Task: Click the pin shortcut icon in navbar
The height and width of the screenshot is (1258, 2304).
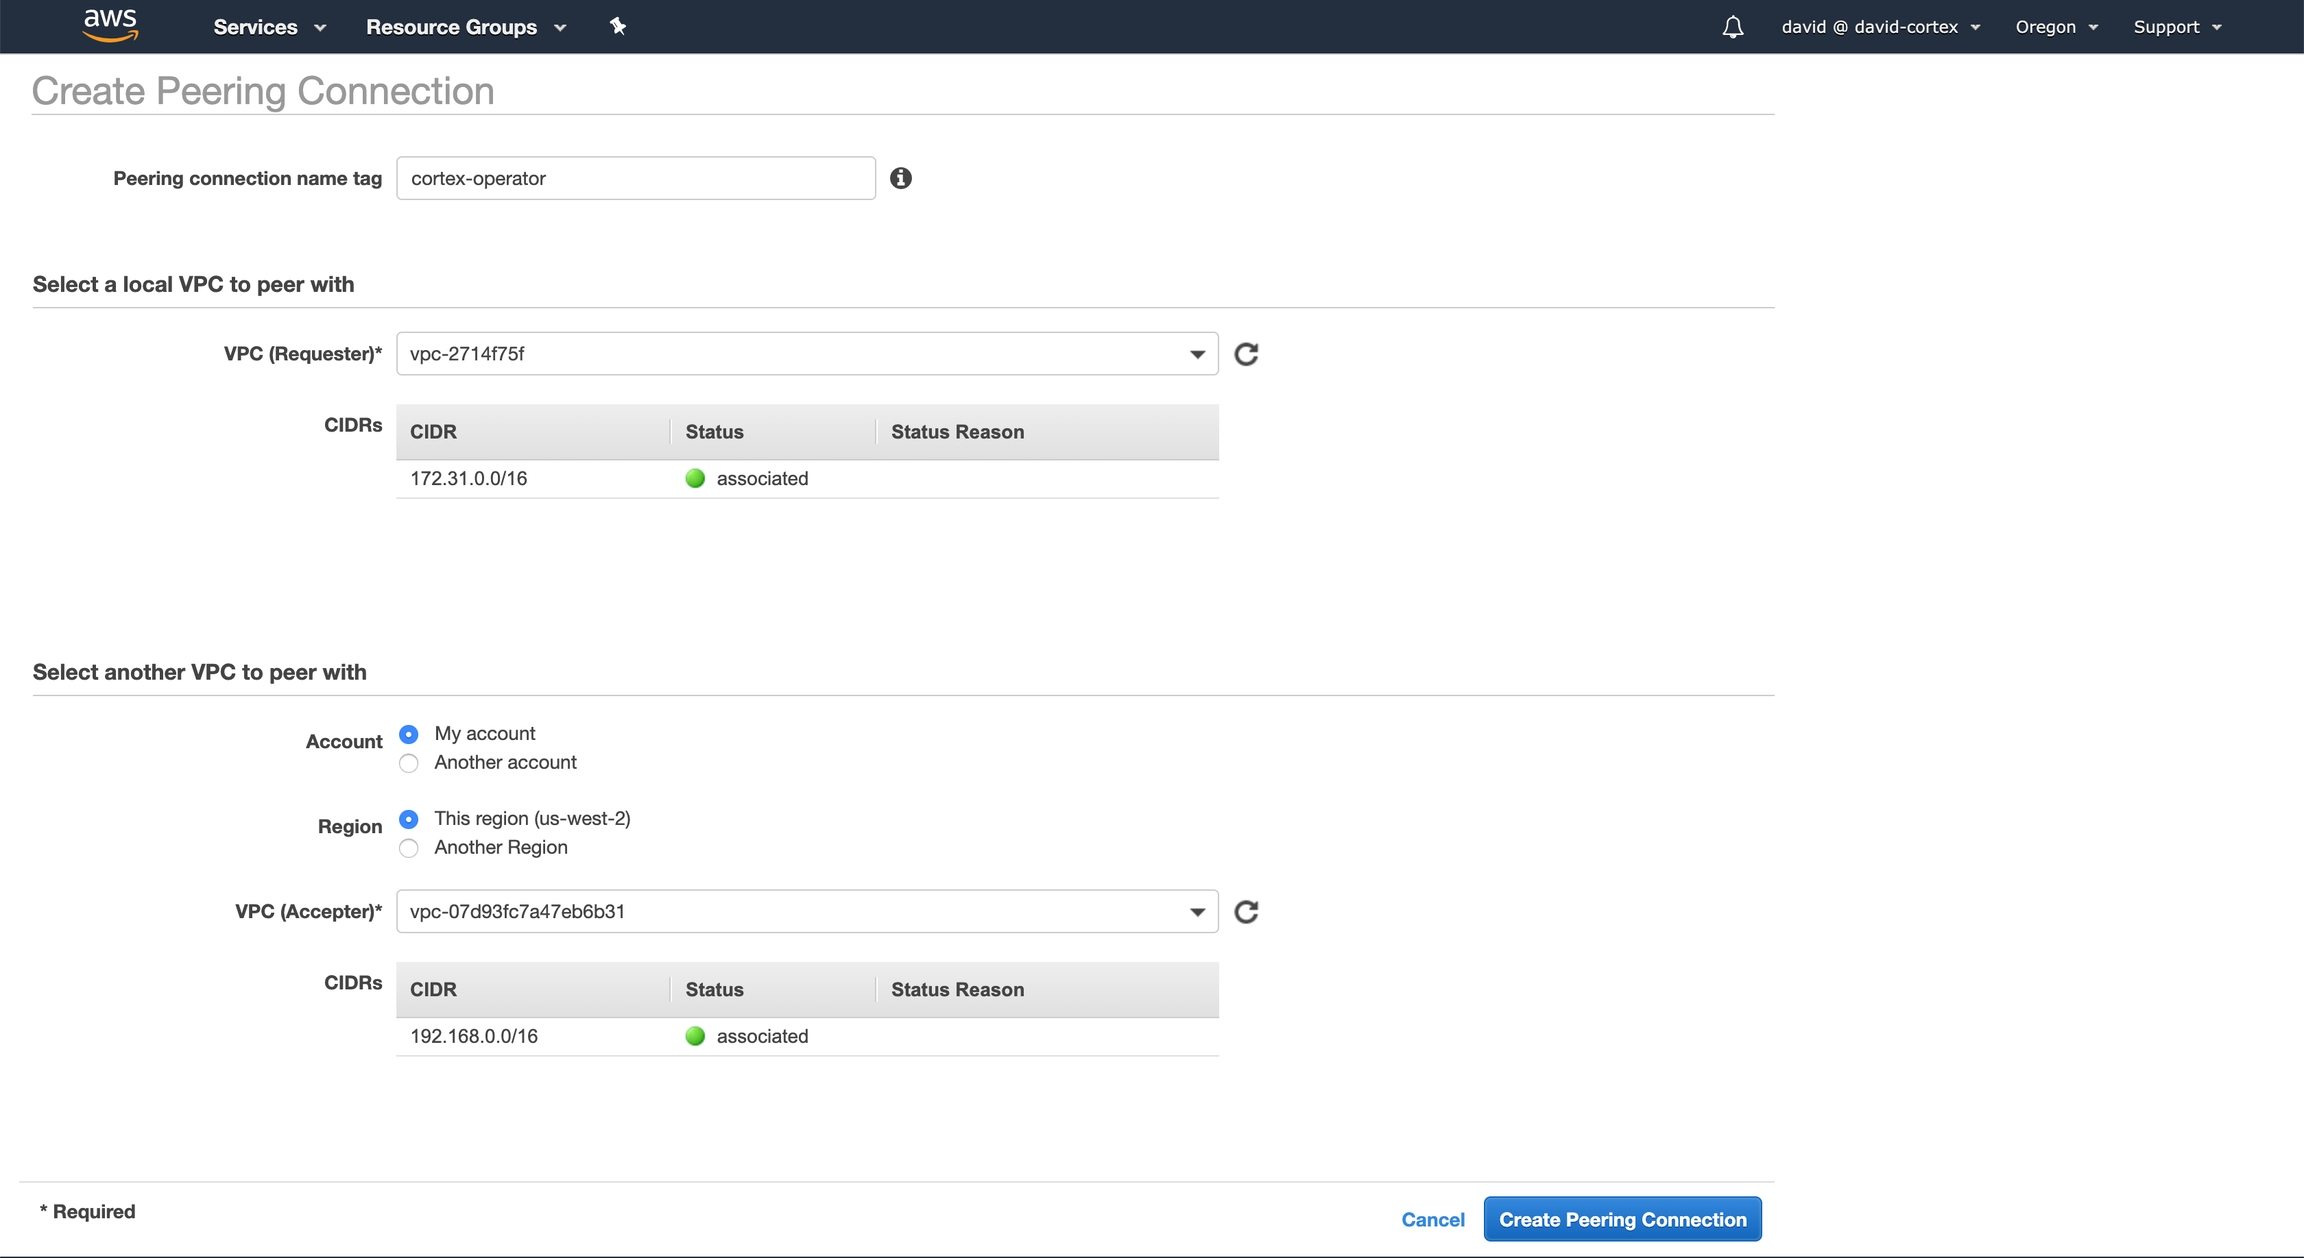Action: [618, 27]
